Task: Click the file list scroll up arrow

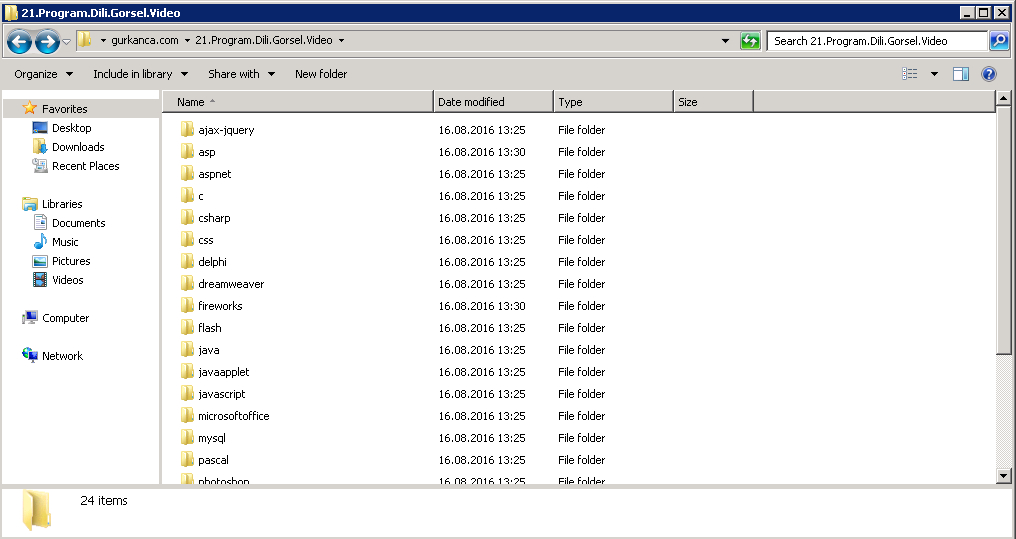Action: point(1003,98)
